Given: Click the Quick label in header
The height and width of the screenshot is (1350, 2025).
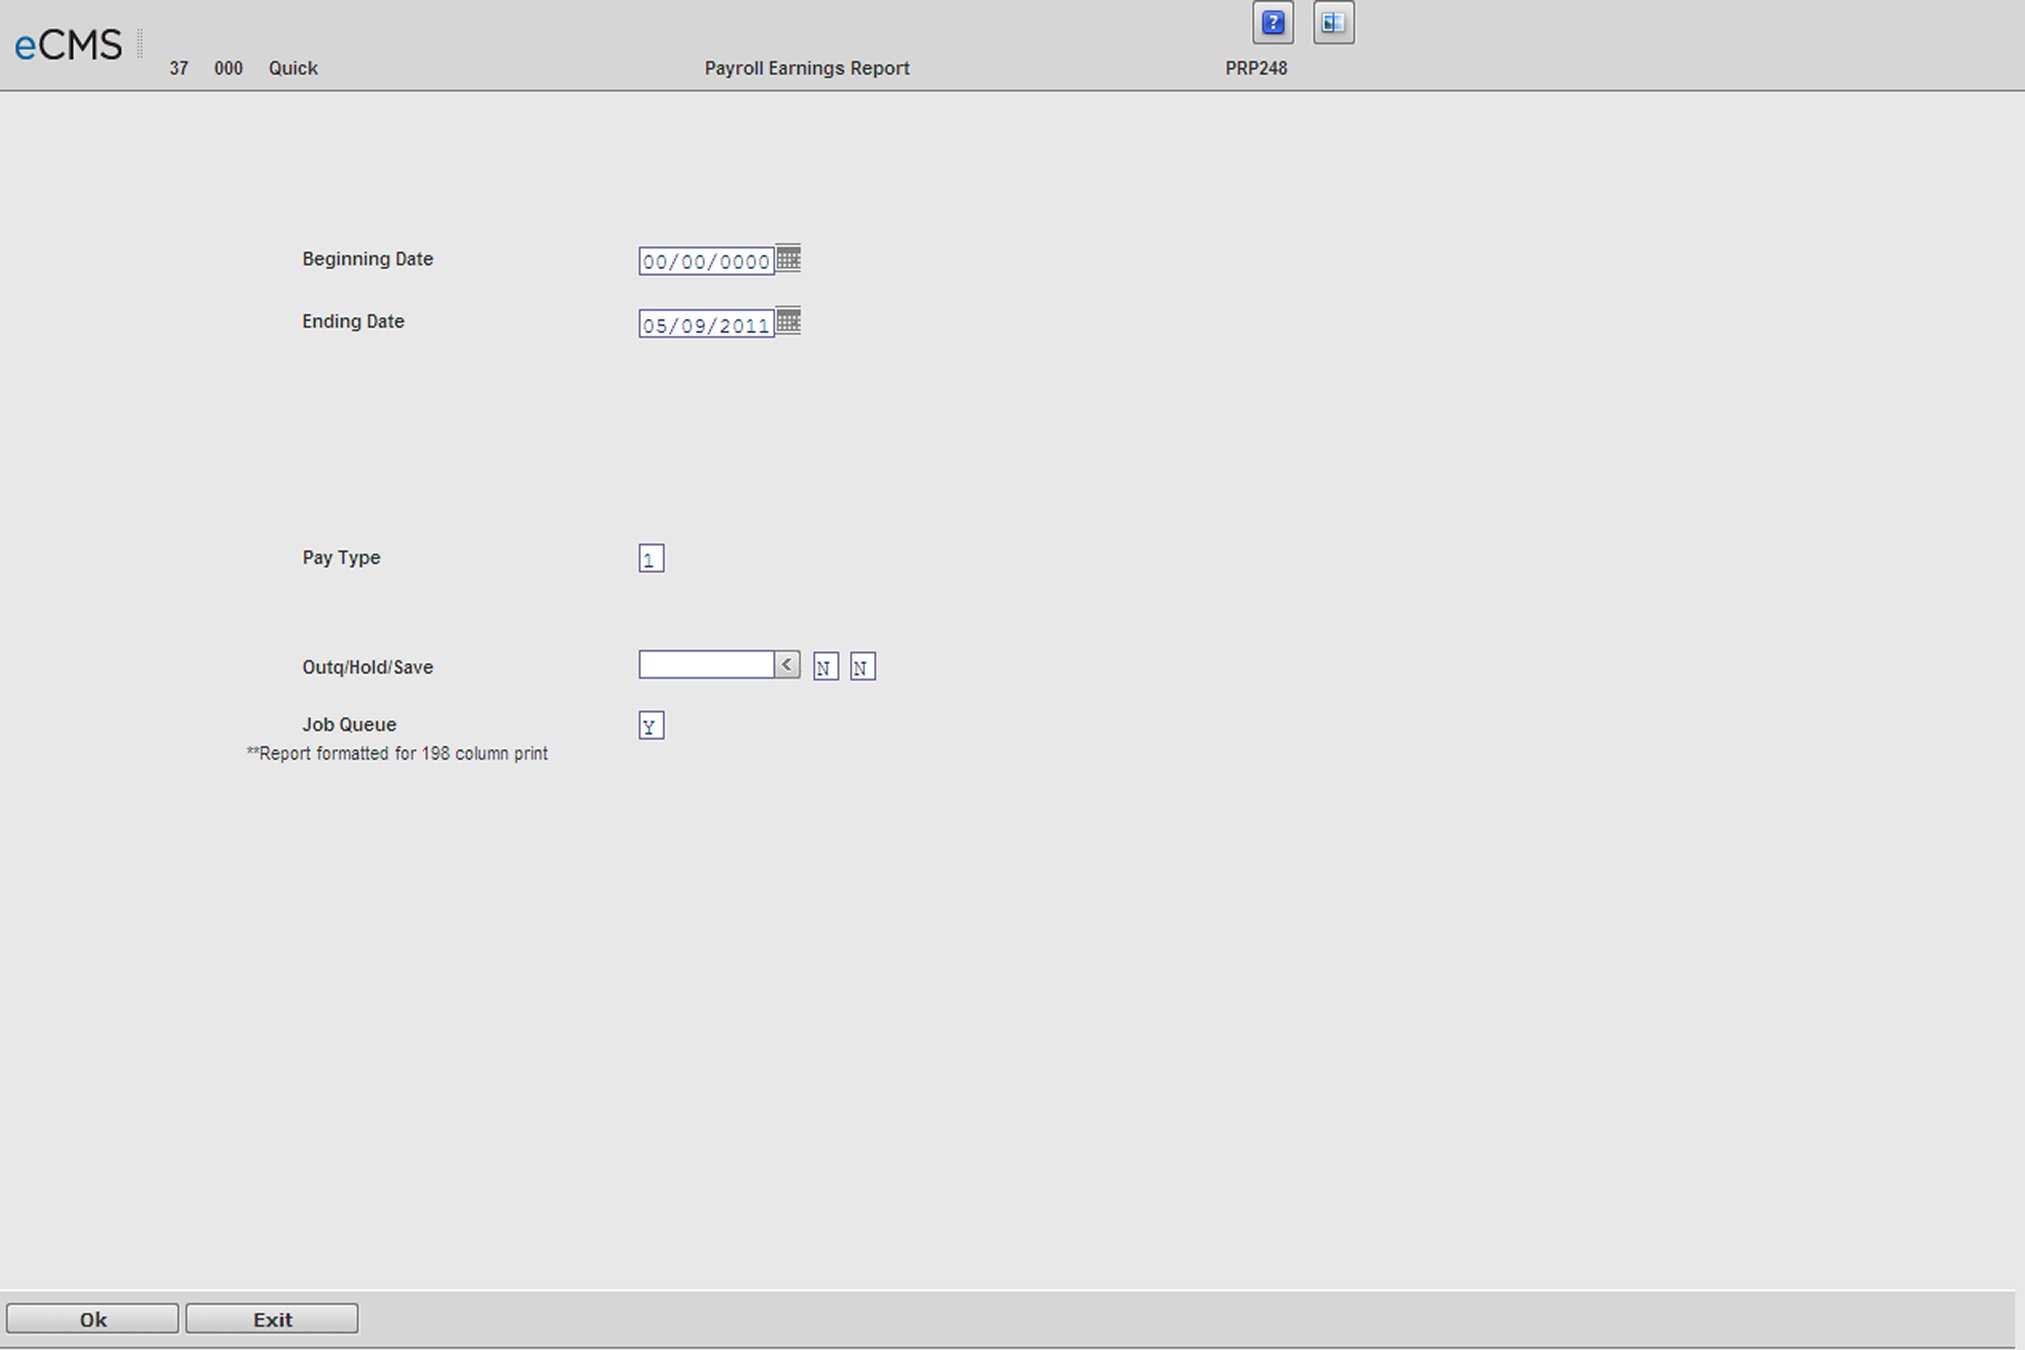Looking at the screenshot, I should [x=293, y=68].
